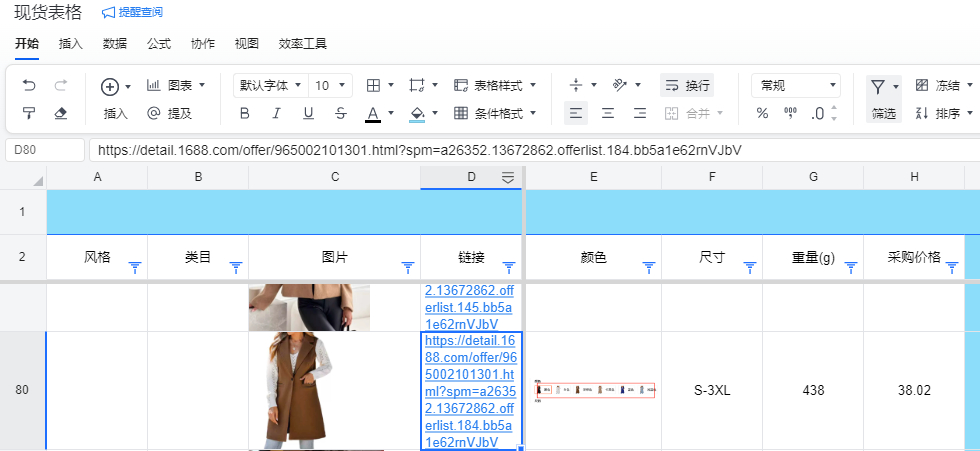Screen dimensions: 980x451
Task: Open the 常规 number format dropdown
Action: (x=796, y=86)
